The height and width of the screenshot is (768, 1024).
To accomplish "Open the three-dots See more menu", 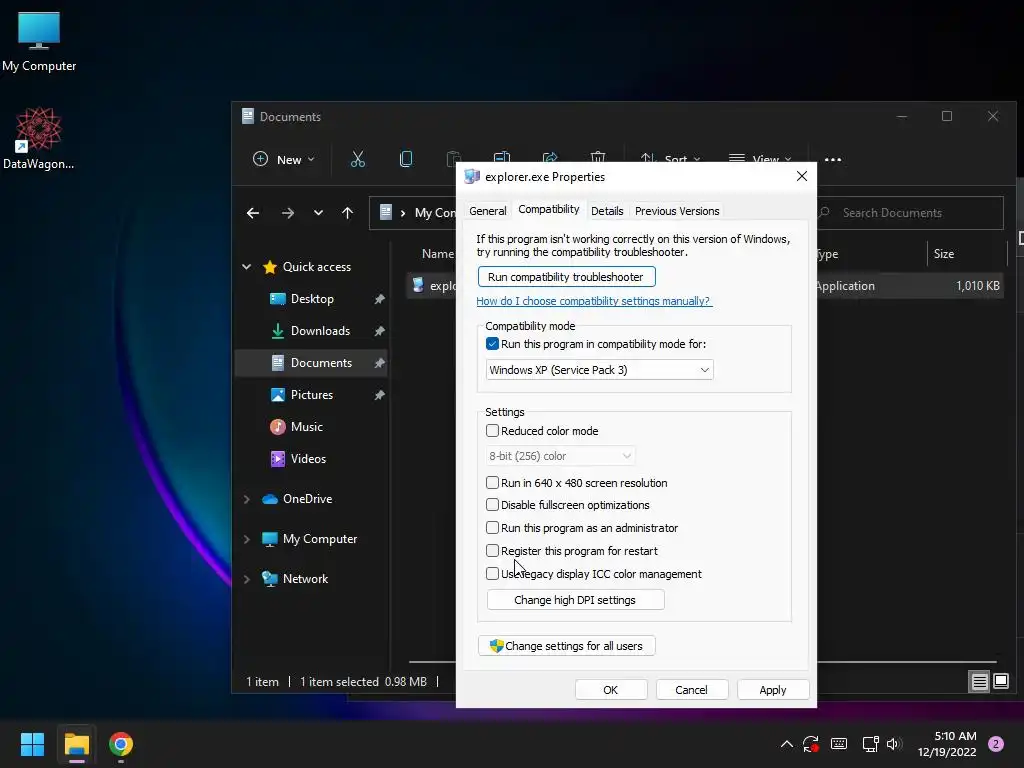I will [833, 159].
